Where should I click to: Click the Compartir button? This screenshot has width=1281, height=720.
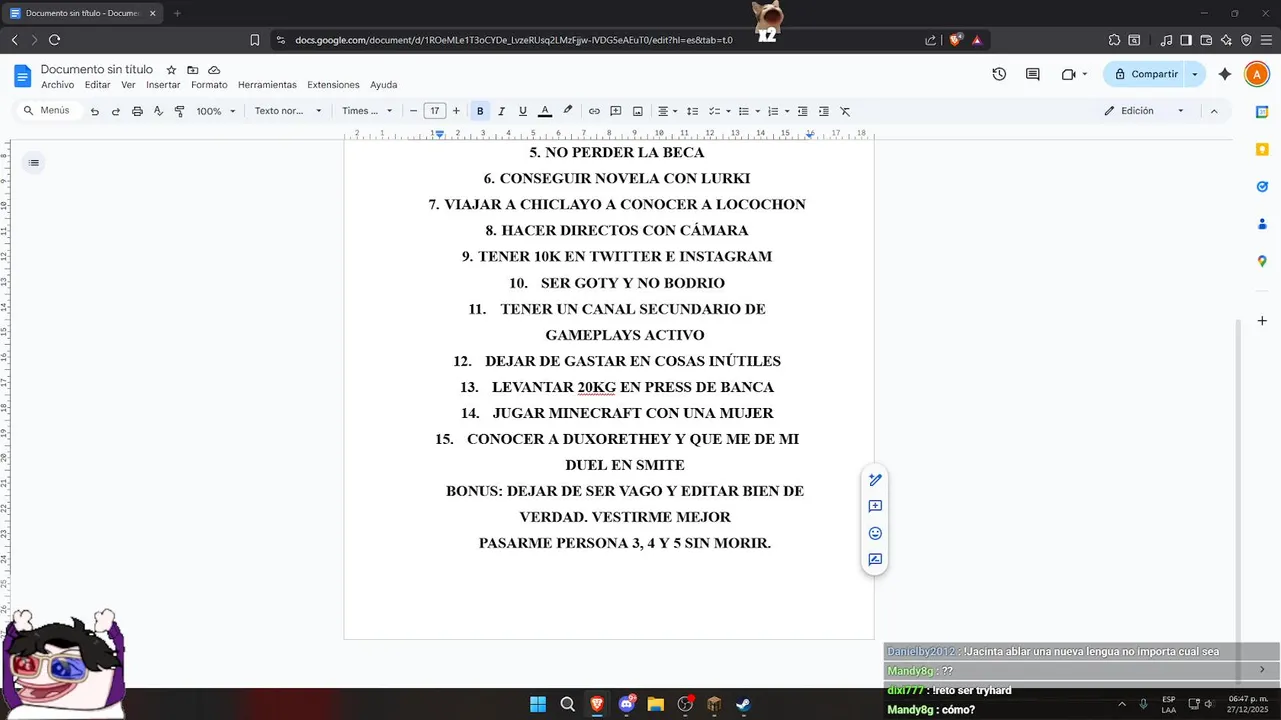coord(1145,74)
